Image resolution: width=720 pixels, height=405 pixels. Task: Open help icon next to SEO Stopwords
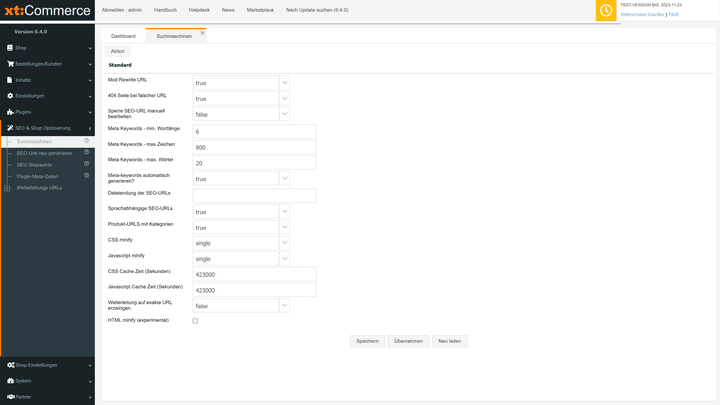(86, 164)
